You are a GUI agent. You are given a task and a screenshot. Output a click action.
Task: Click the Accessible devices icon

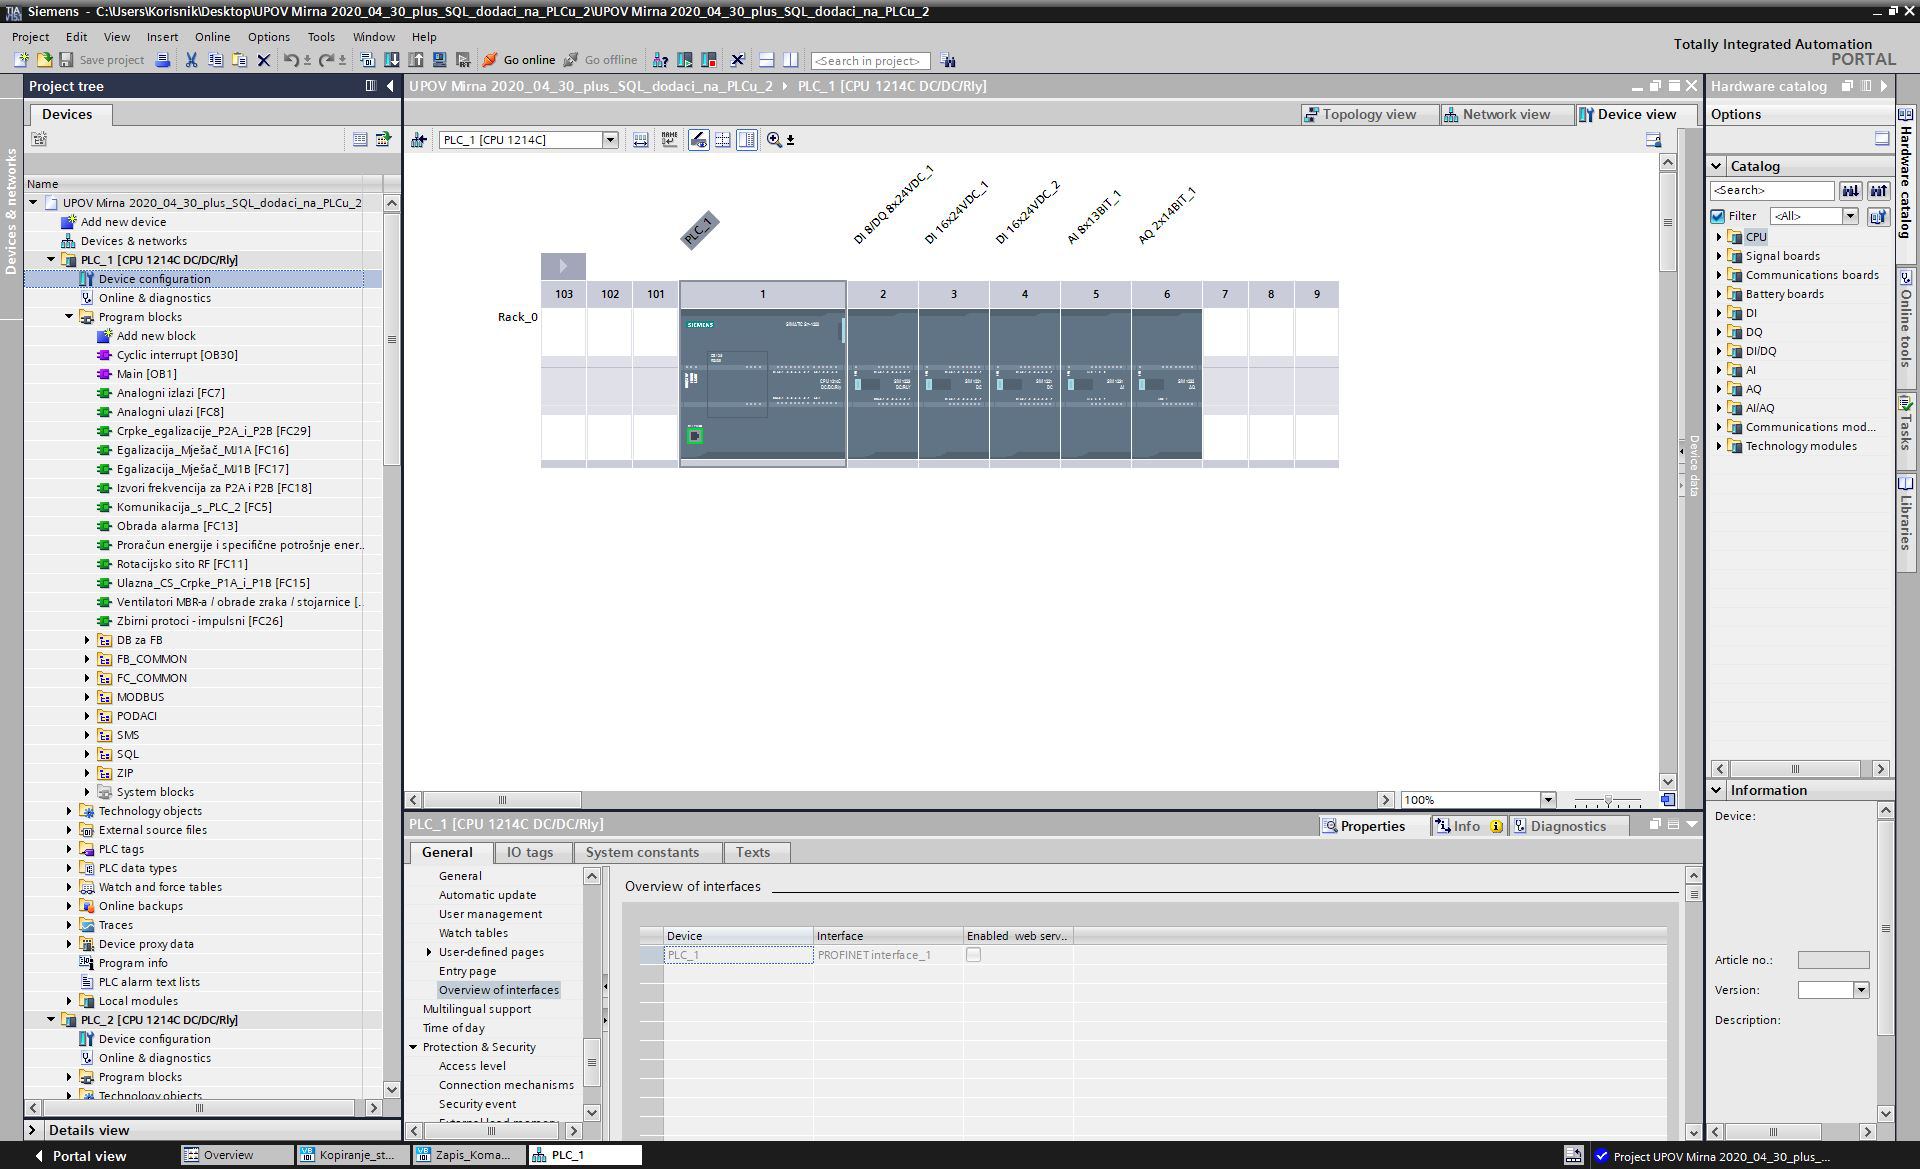[660, 60]
